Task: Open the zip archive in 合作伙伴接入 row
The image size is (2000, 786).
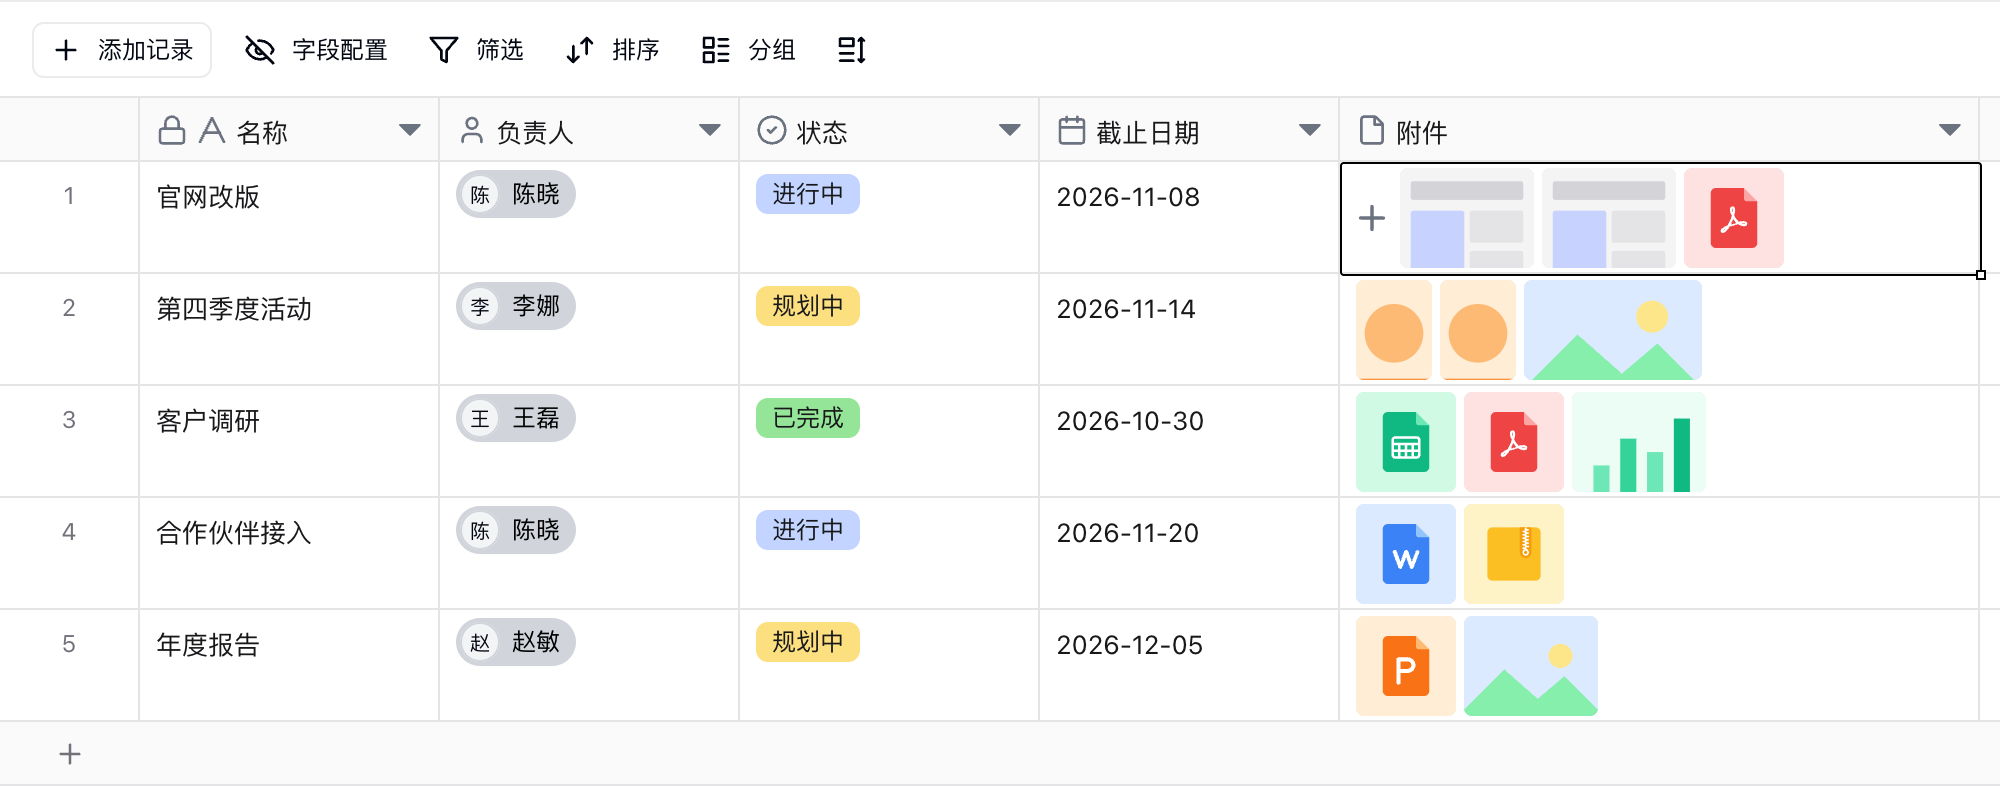Action: pos(1514,554)
